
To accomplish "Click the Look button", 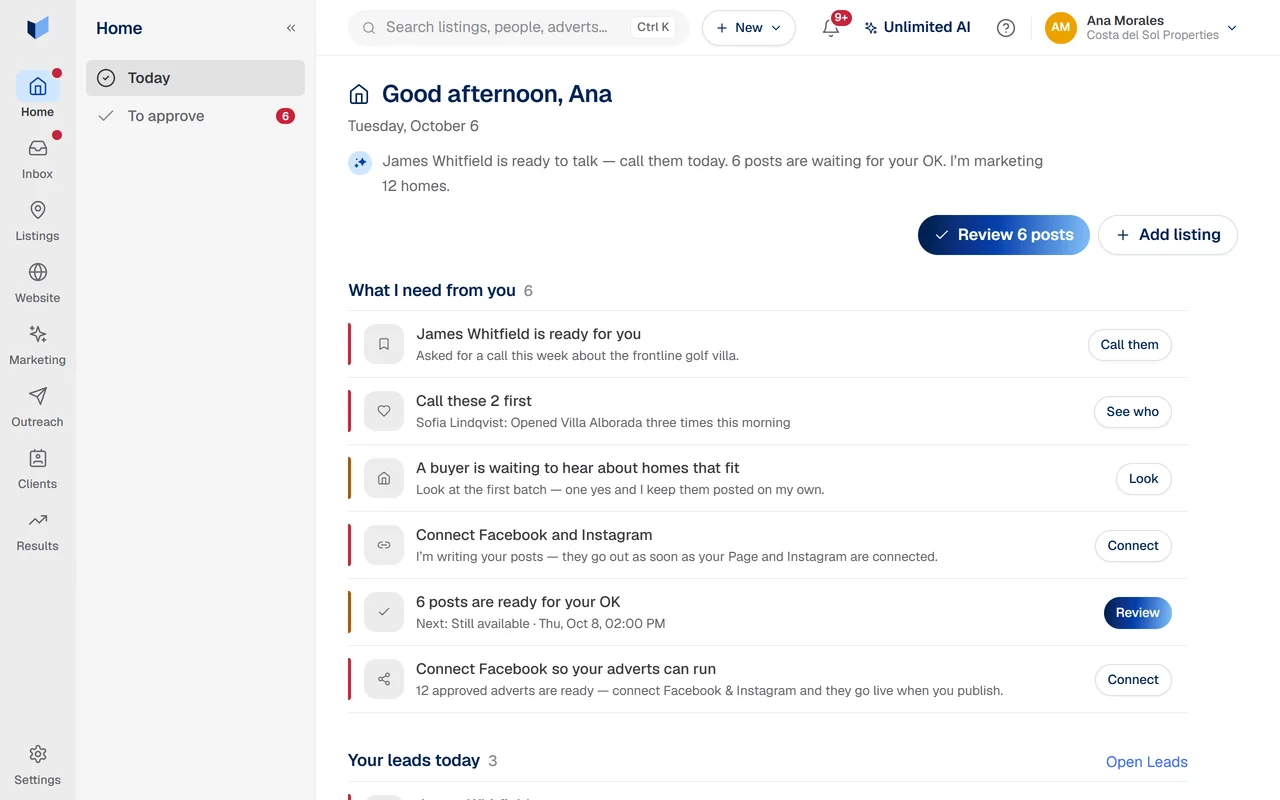I will (x=1144, y=479).
